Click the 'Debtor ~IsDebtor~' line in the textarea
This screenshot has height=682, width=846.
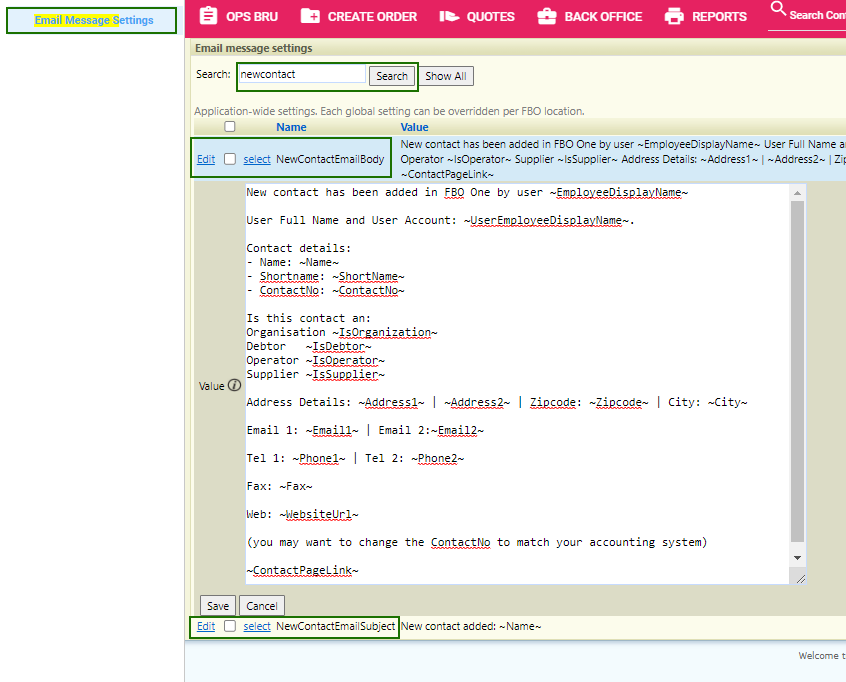click(309, 346)
